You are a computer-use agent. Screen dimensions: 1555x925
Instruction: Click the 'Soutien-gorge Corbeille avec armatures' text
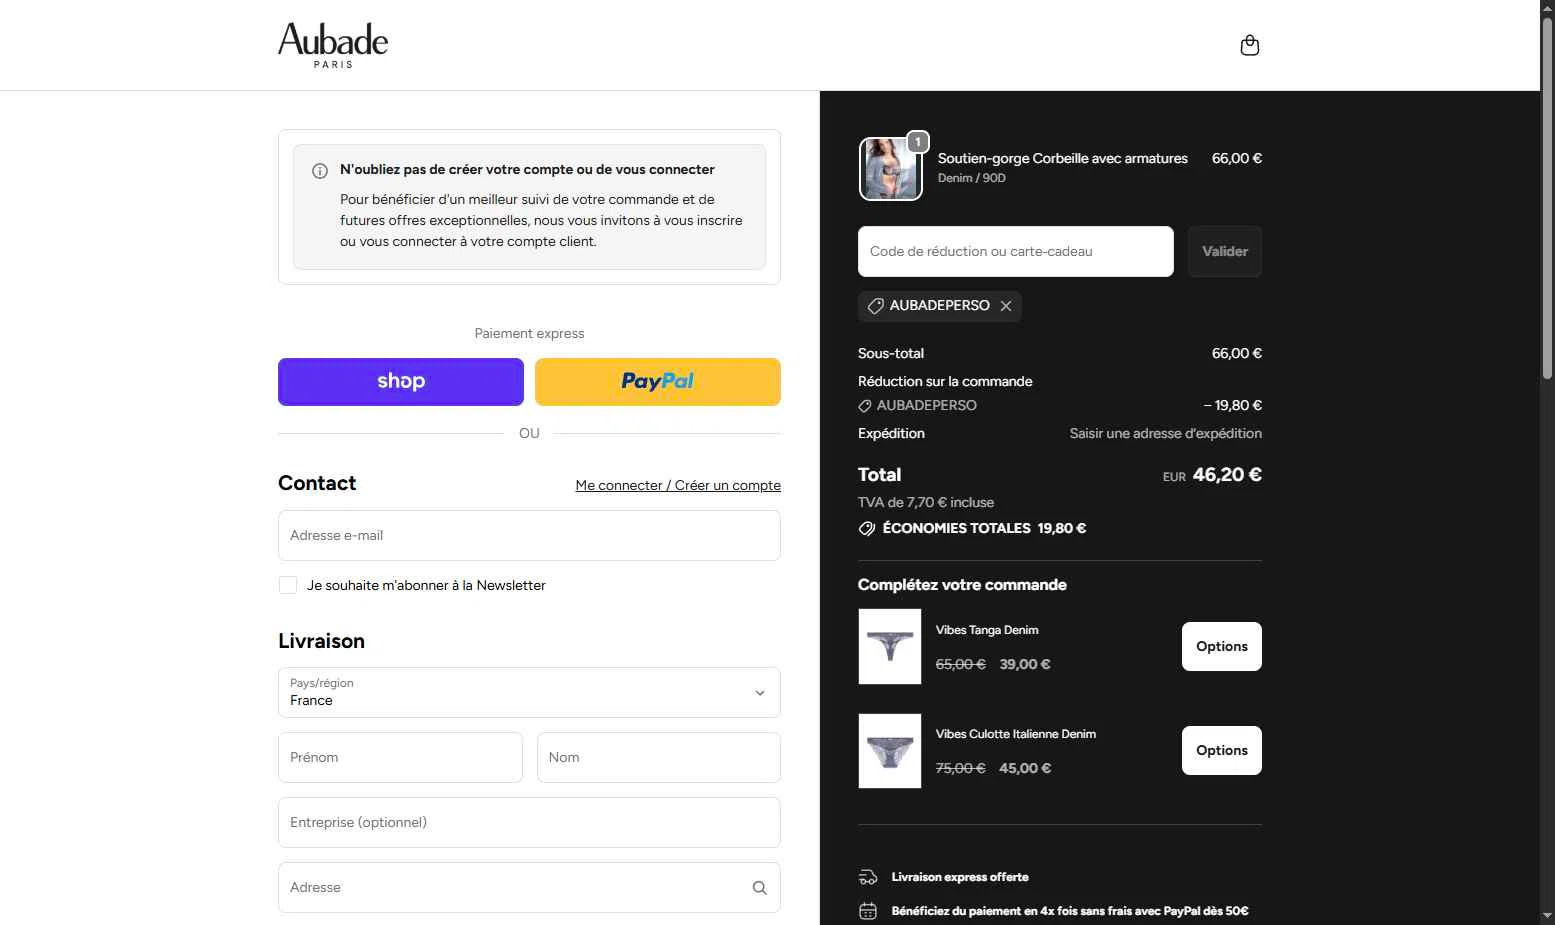pyautogui.click(x=1063, y=158)
